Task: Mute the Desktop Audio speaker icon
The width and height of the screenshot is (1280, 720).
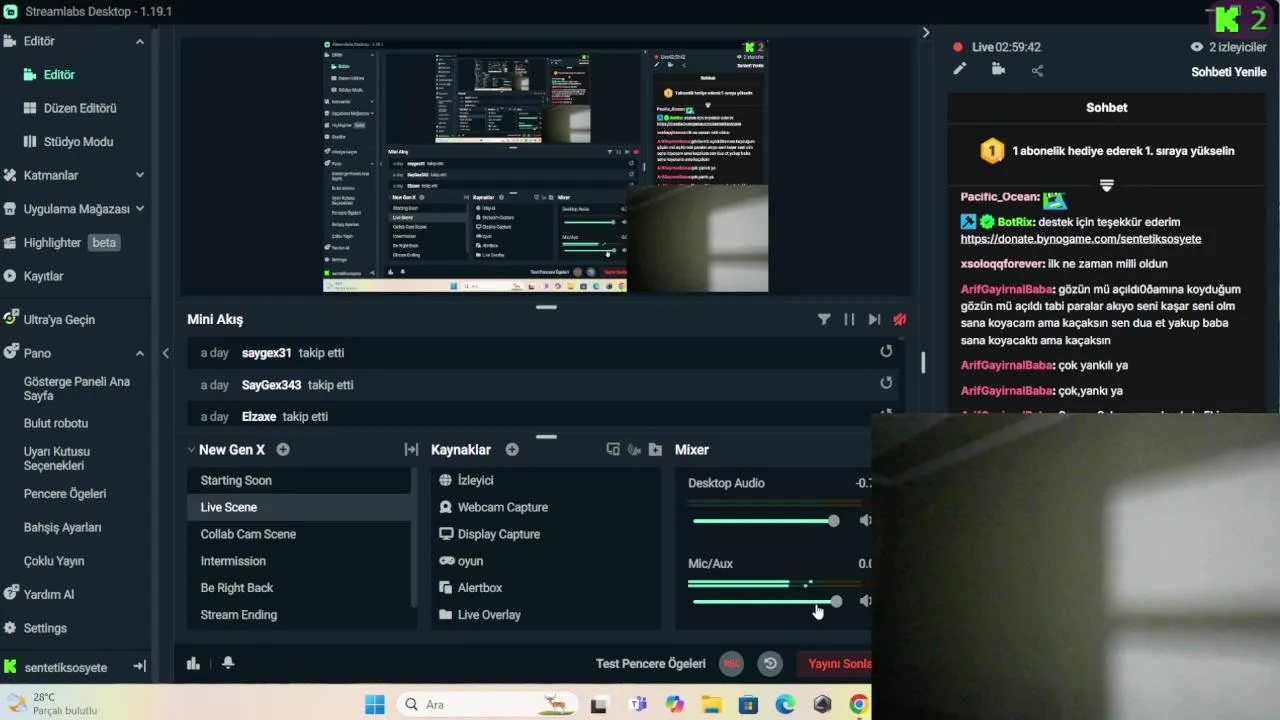Action: (x=865, y=520)
